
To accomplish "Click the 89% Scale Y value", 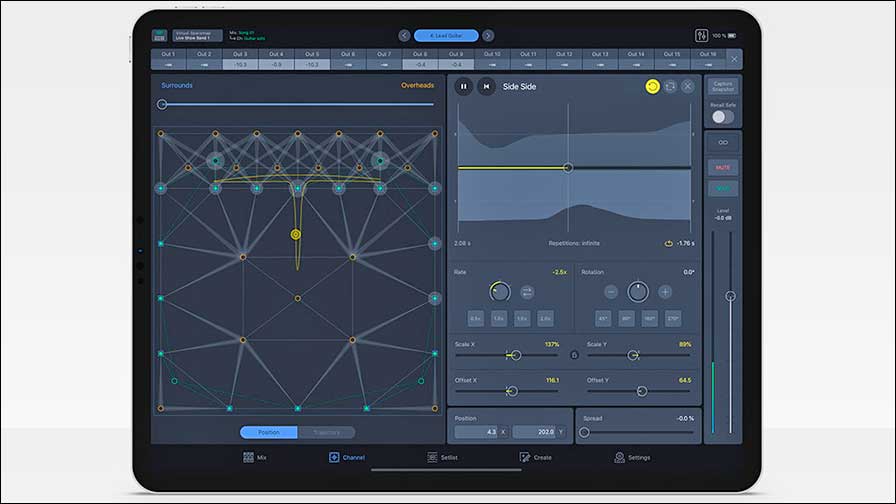I will (685, 345).
